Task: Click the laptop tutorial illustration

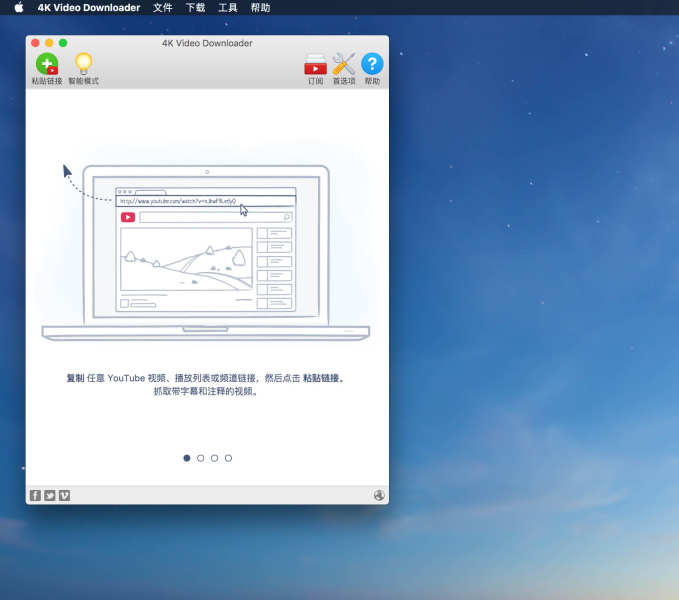Action: coord(206,253)
